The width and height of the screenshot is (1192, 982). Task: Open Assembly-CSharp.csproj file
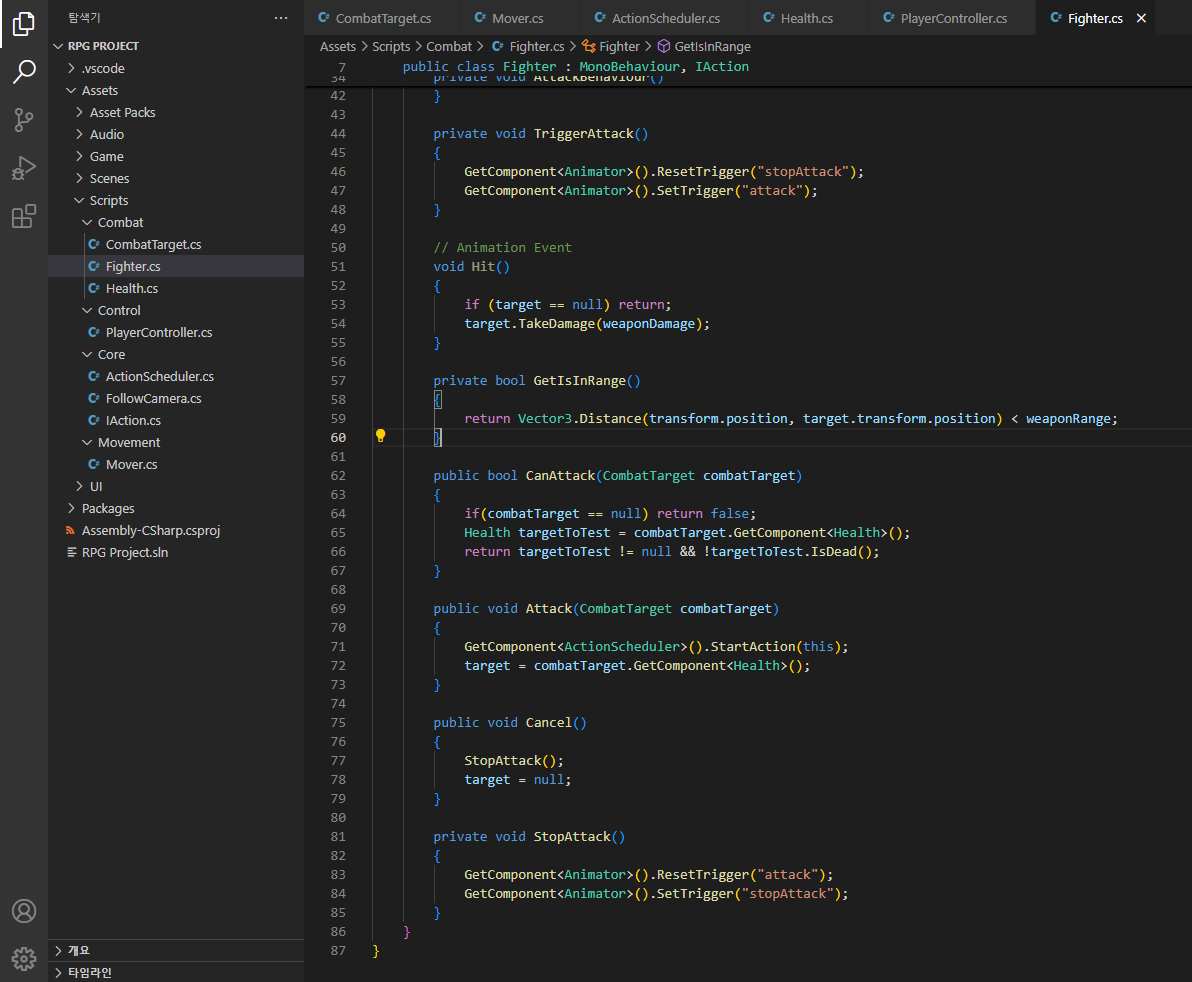point(150,530)
